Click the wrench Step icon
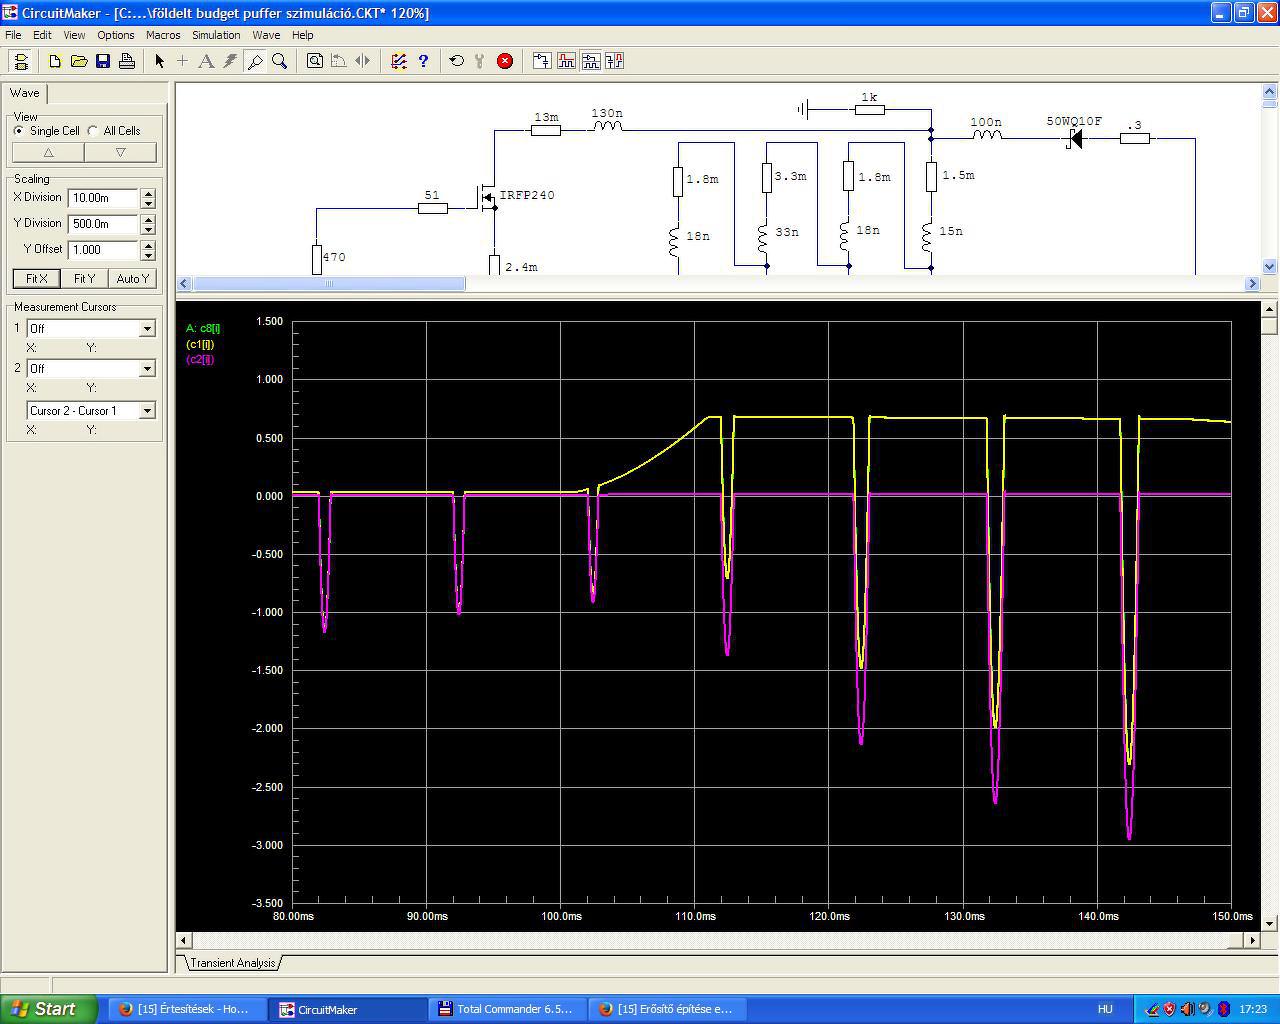This screenshot has height=1024, width=1280. 480,61
